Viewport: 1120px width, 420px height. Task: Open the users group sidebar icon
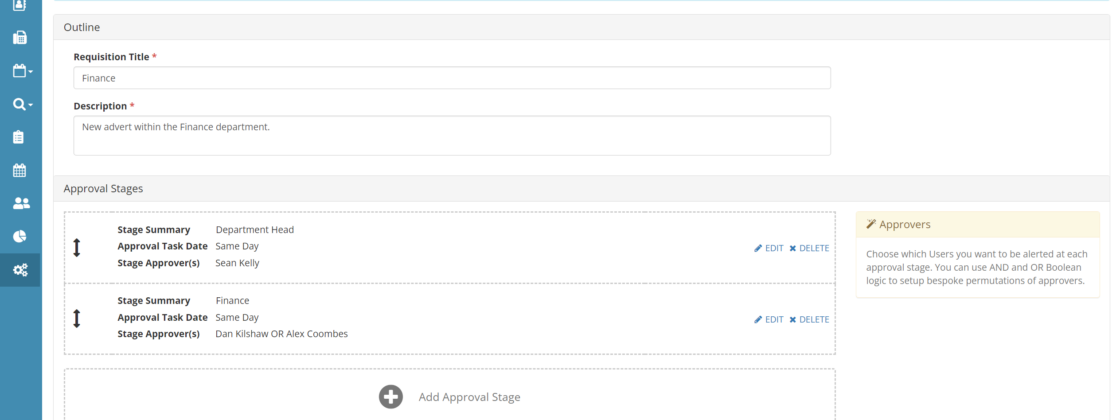(x=20, y=203)
